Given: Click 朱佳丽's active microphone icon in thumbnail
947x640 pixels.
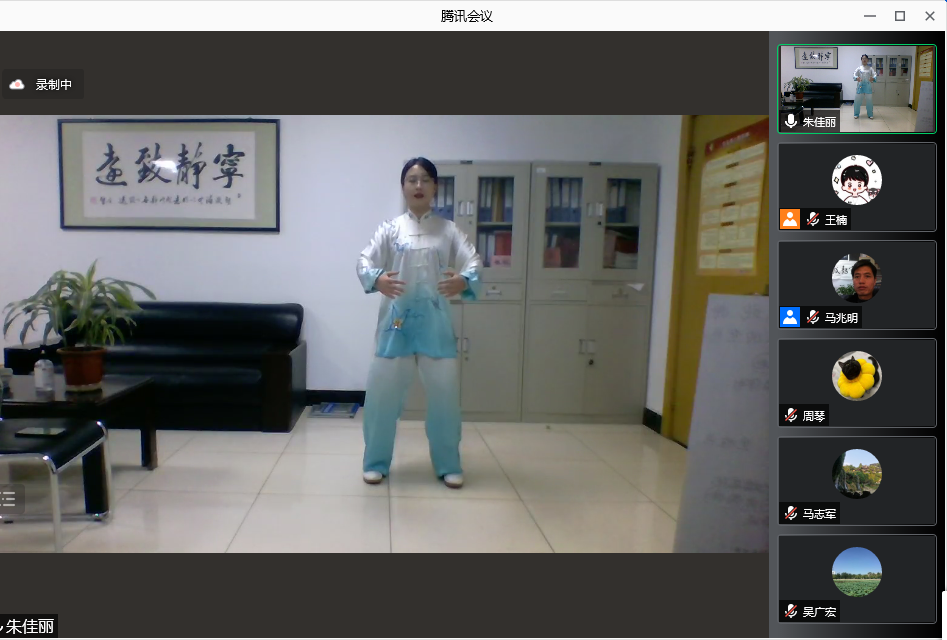Looking at the screenshot, I should click(791, 121).
